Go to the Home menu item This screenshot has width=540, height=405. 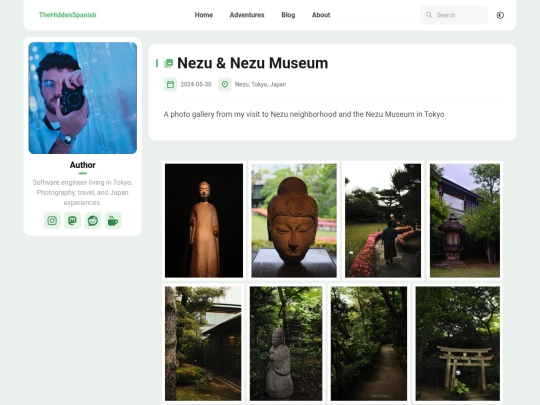click(204, 15)
